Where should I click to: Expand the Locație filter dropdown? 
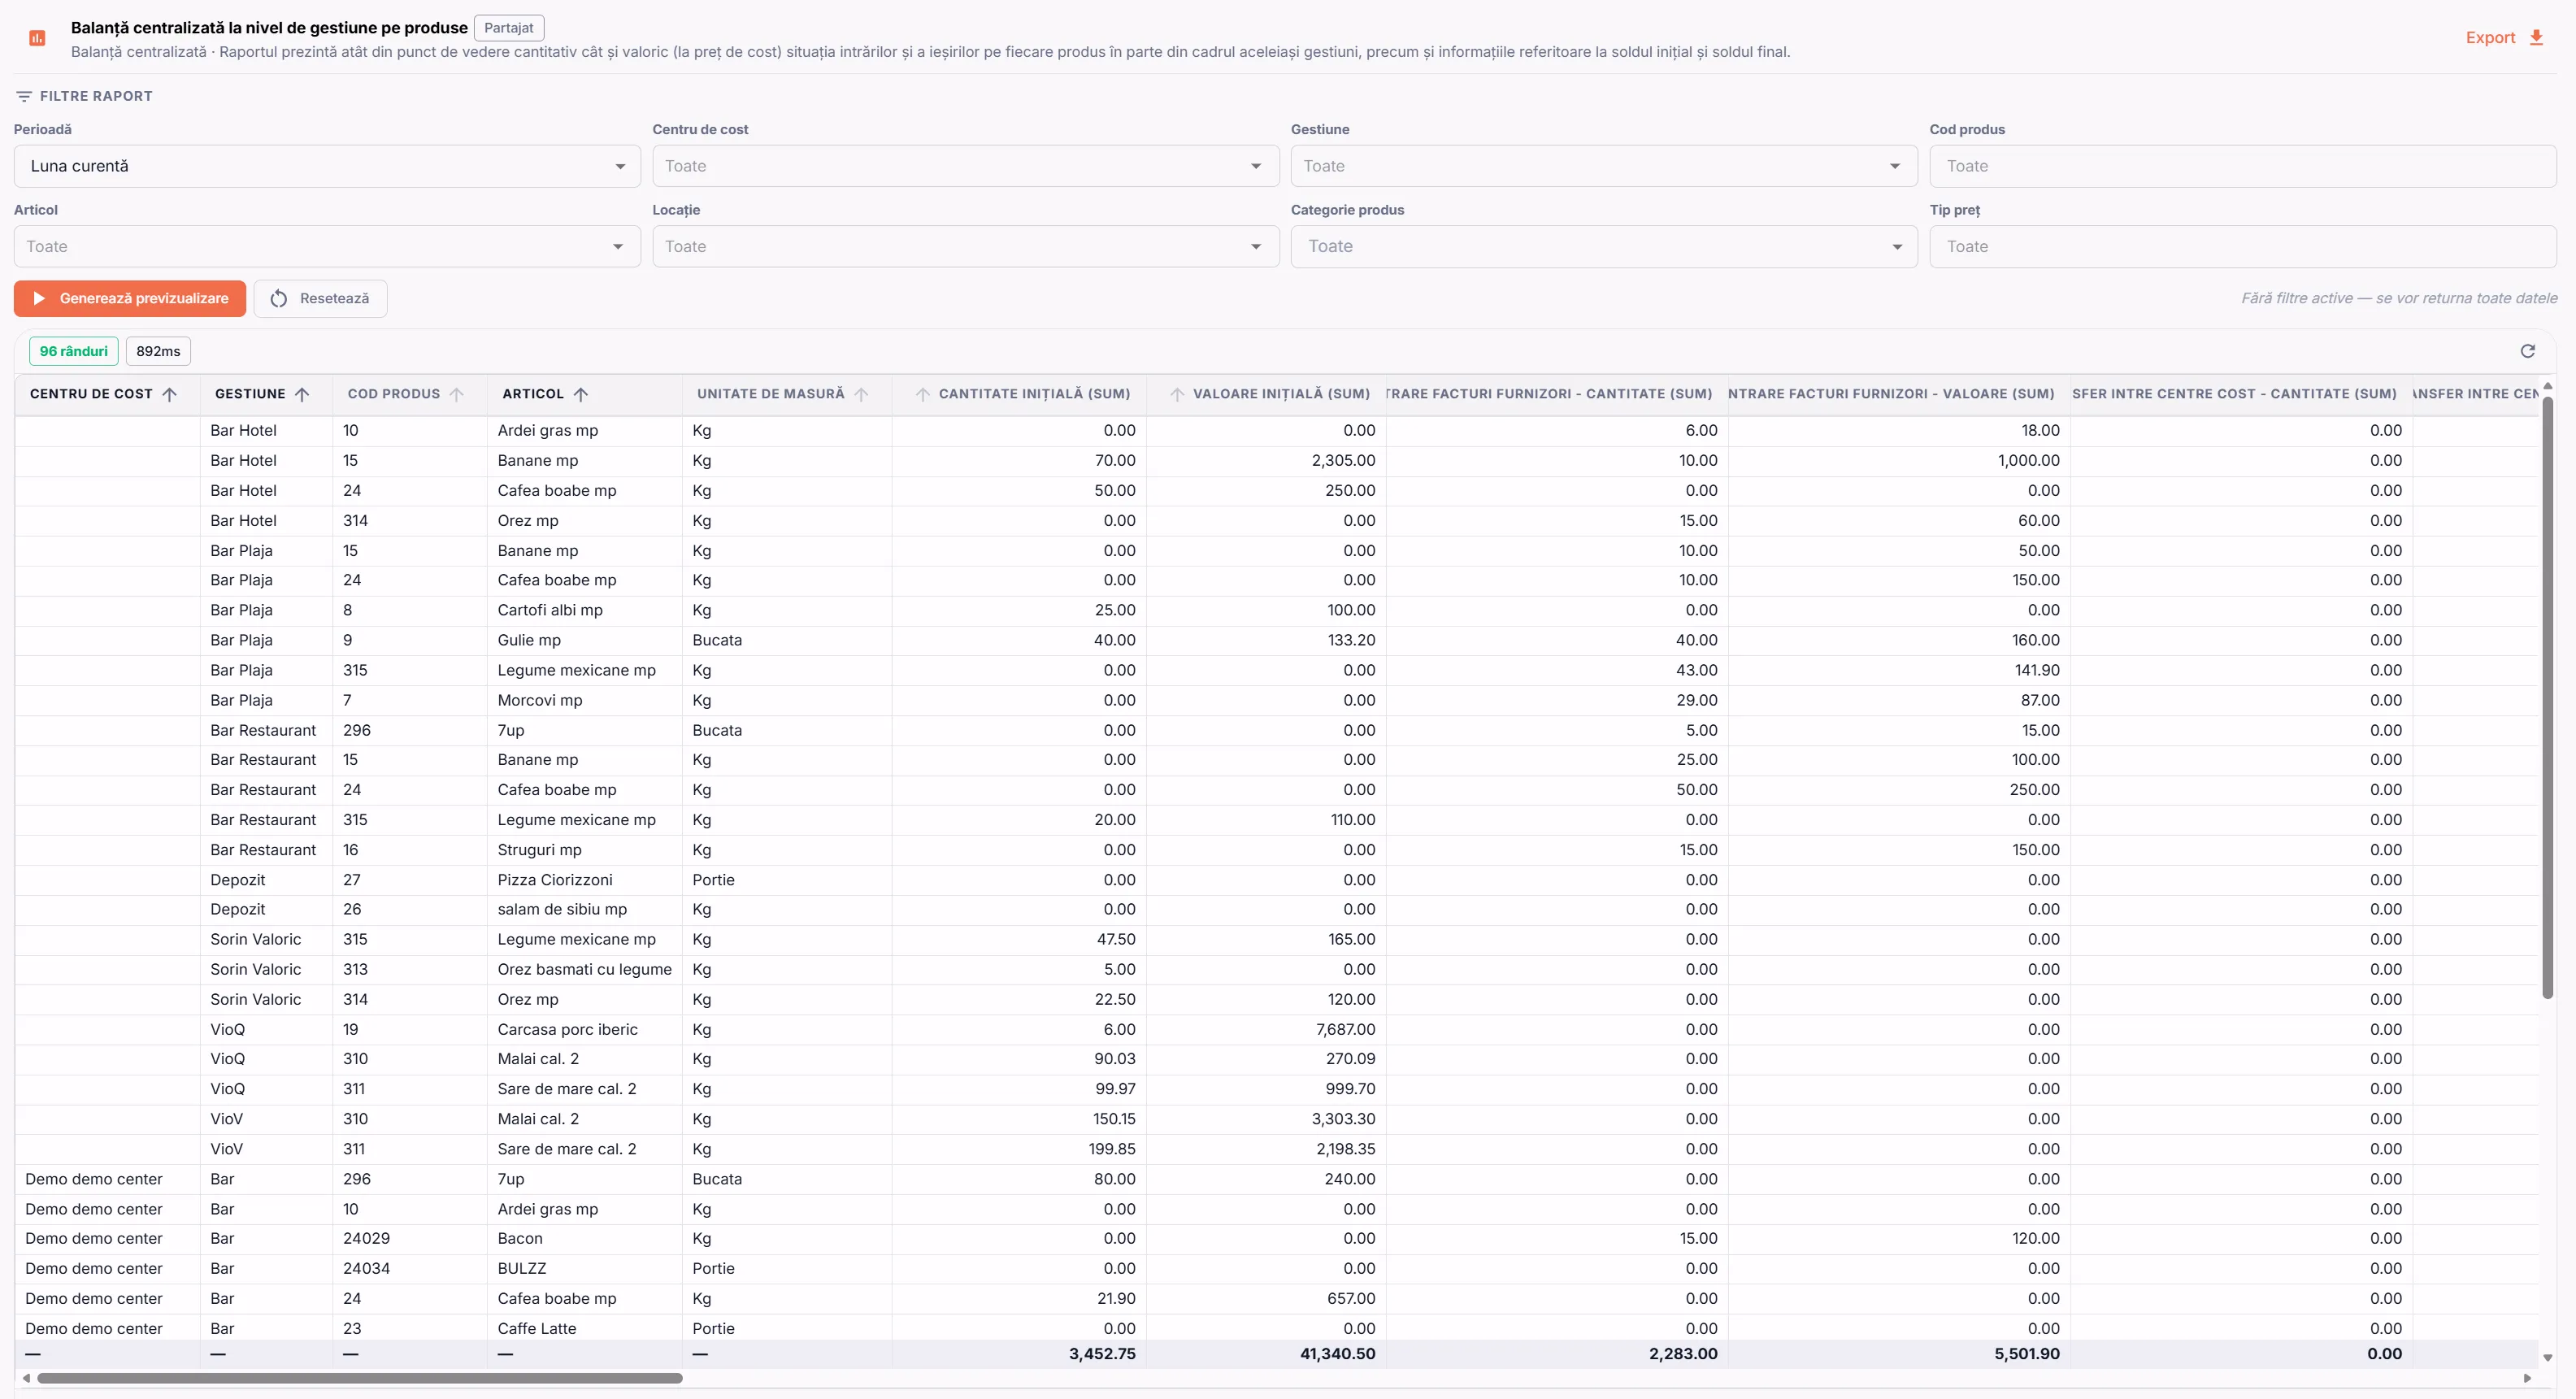pos(965,246)
